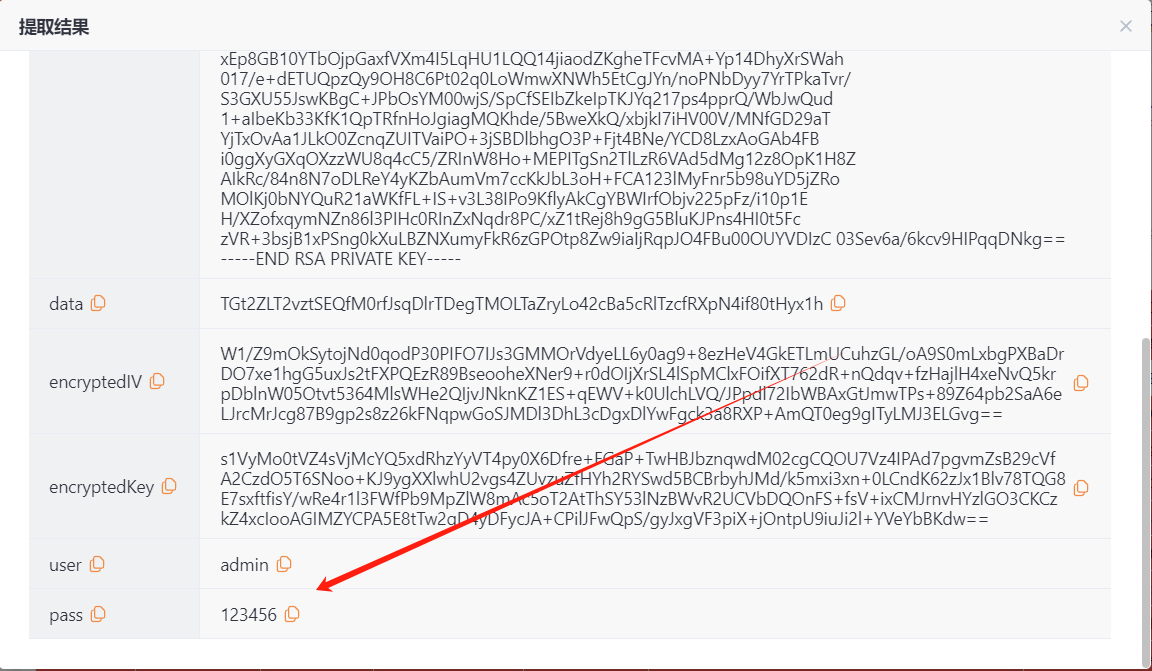Click the 提取结果 dialog title
Image resolution: width=1152 pixels, height=671 pixels.
pyautogui.click(x=54, y=27)
